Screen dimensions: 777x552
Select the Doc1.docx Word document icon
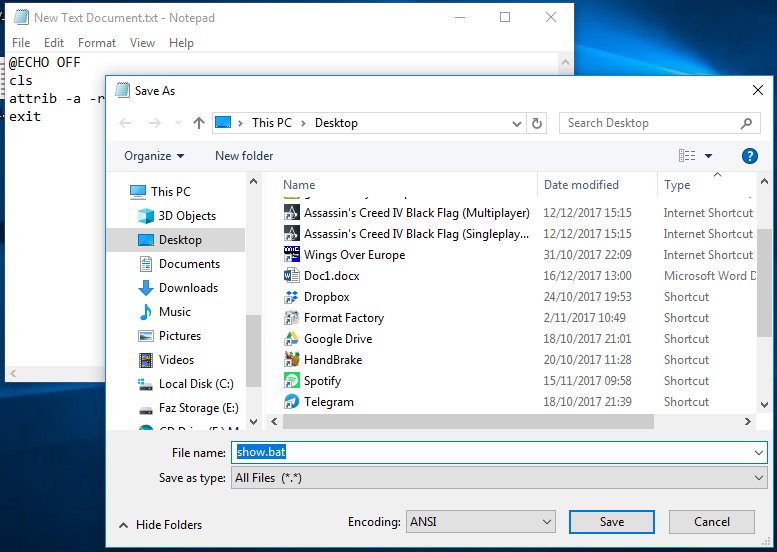click(x=292, y=276)
